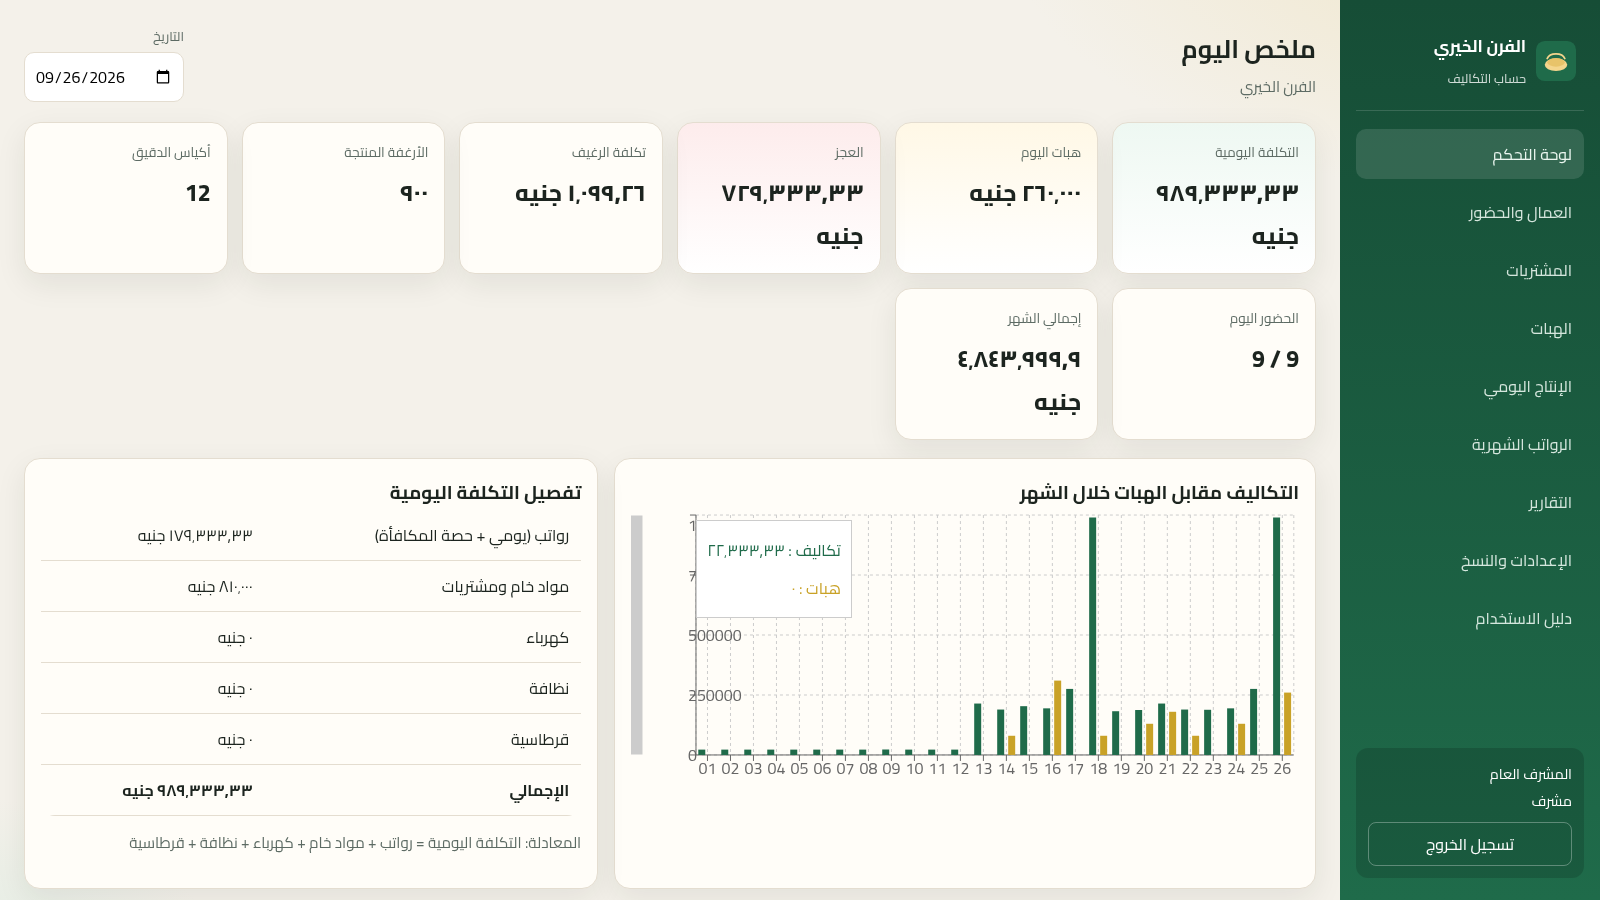Click the هبات اليوم summary card
The height and width of the screenshot is (900, 1600).
point(996,198)
